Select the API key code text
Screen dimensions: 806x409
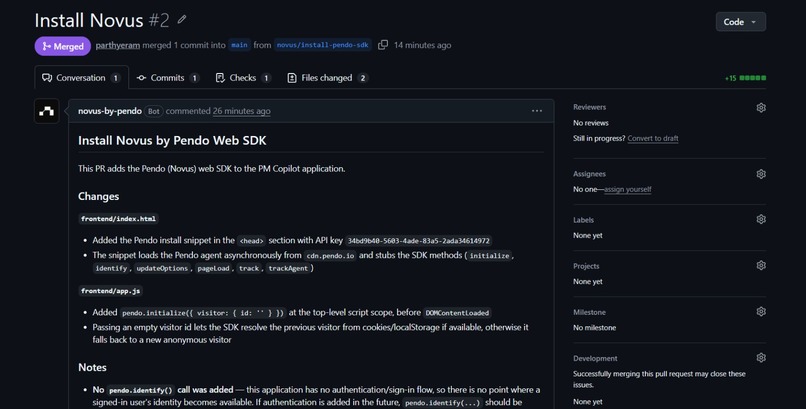pyautogui.click(x=418, y=241)
